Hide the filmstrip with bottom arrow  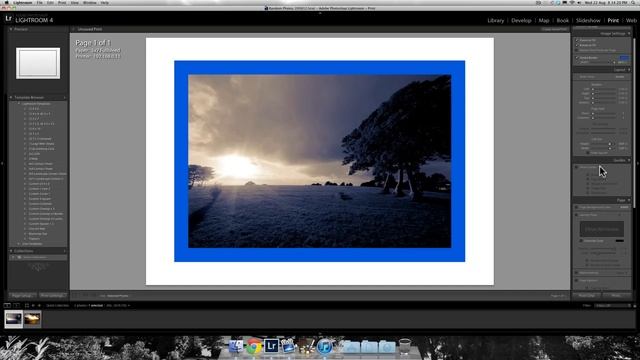click(320, 333)
